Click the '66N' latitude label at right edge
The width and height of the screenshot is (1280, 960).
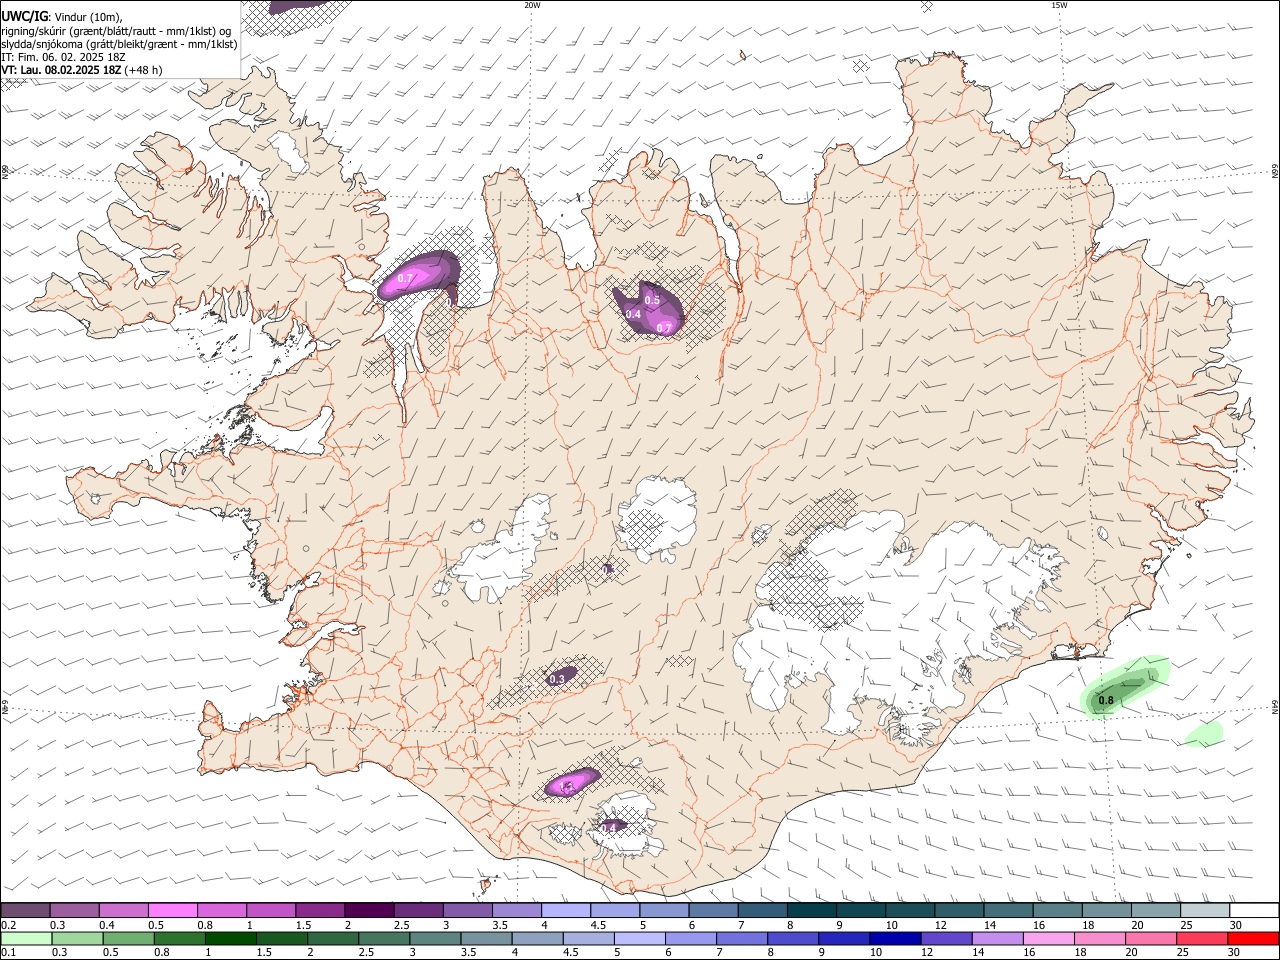pyautogui.click(x=1275, y=172)
